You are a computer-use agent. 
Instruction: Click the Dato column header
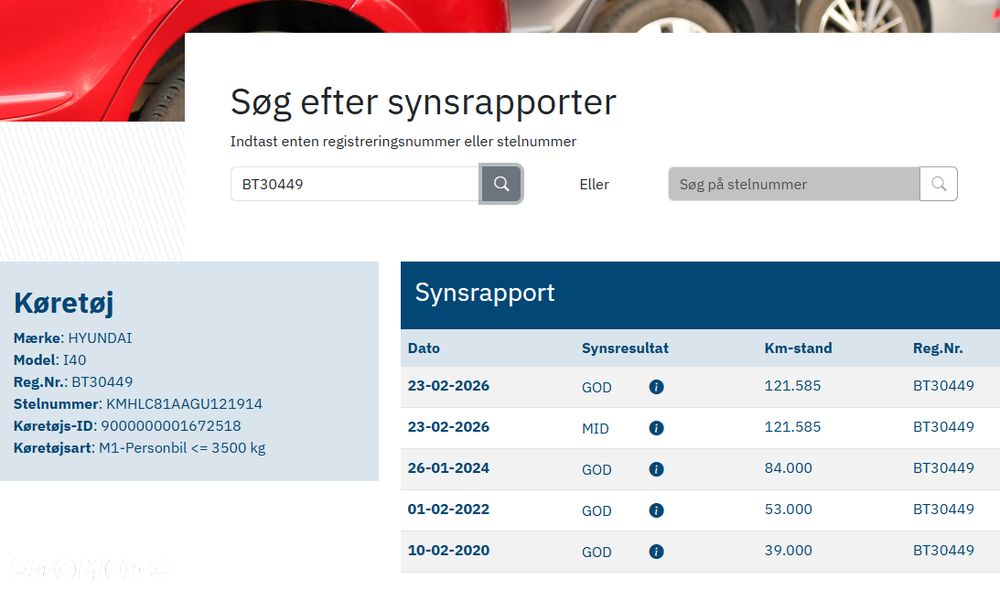[x=424, y=348]
